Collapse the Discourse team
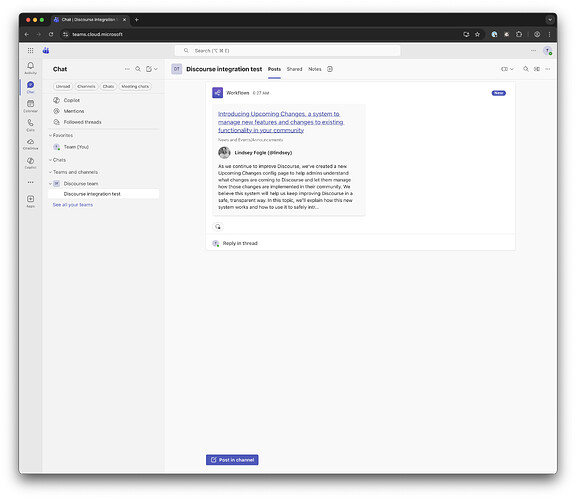The image size is (576, 499). click(x=50, y=183)
